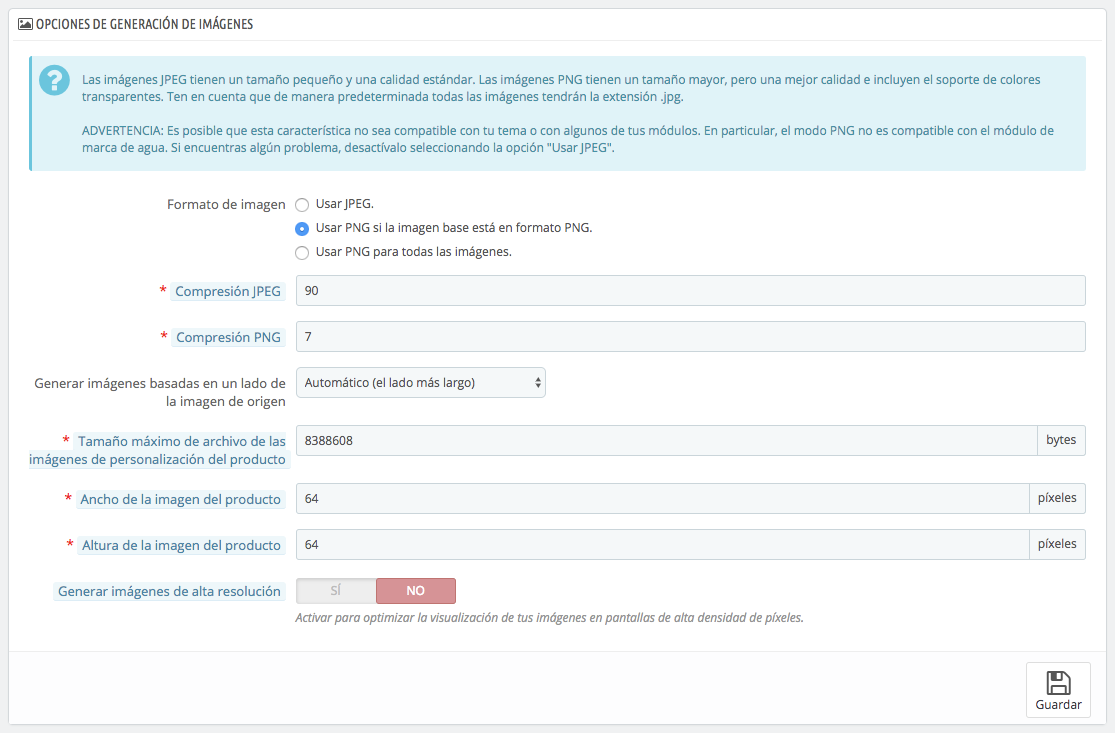Click 'píxeles' suffix of Ancho field
Image resolution: width=1115 pixels, height=733 pixels.
(x=1057, y=498)
